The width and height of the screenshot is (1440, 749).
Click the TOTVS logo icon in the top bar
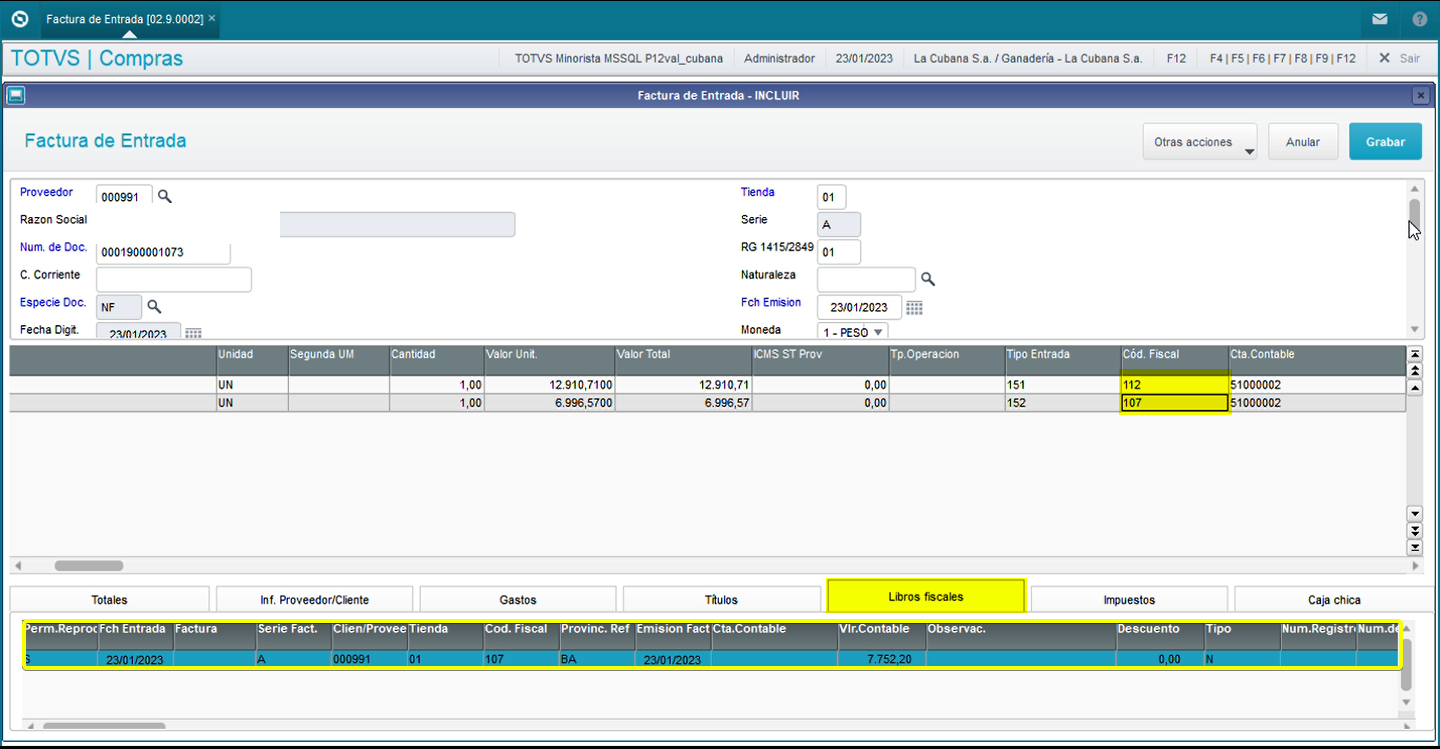19,19
